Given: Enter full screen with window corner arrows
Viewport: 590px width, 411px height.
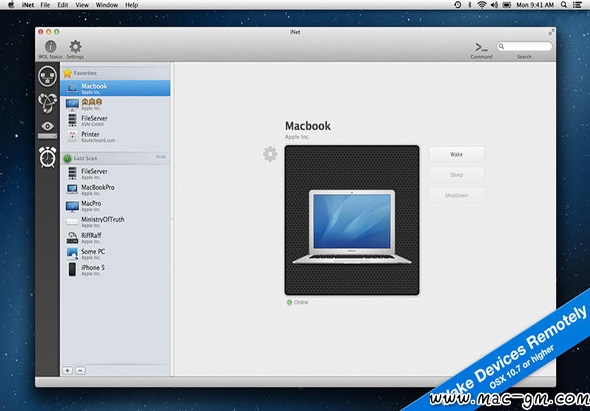Looking at the screenshot, I should pyautogui.click(x=551, y=32).
